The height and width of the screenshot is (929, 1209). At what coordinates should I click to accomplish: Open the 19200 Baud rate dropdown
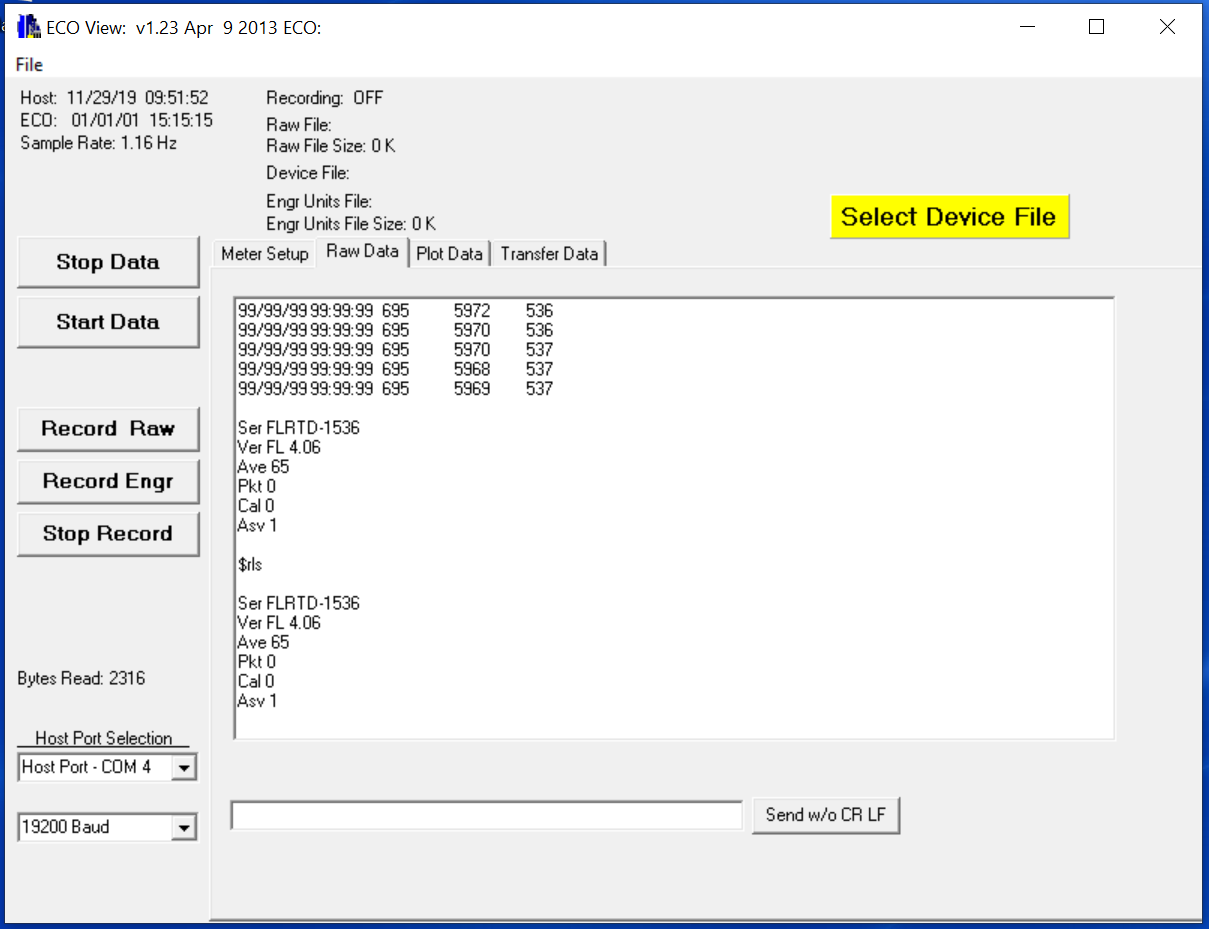(184, 828)
